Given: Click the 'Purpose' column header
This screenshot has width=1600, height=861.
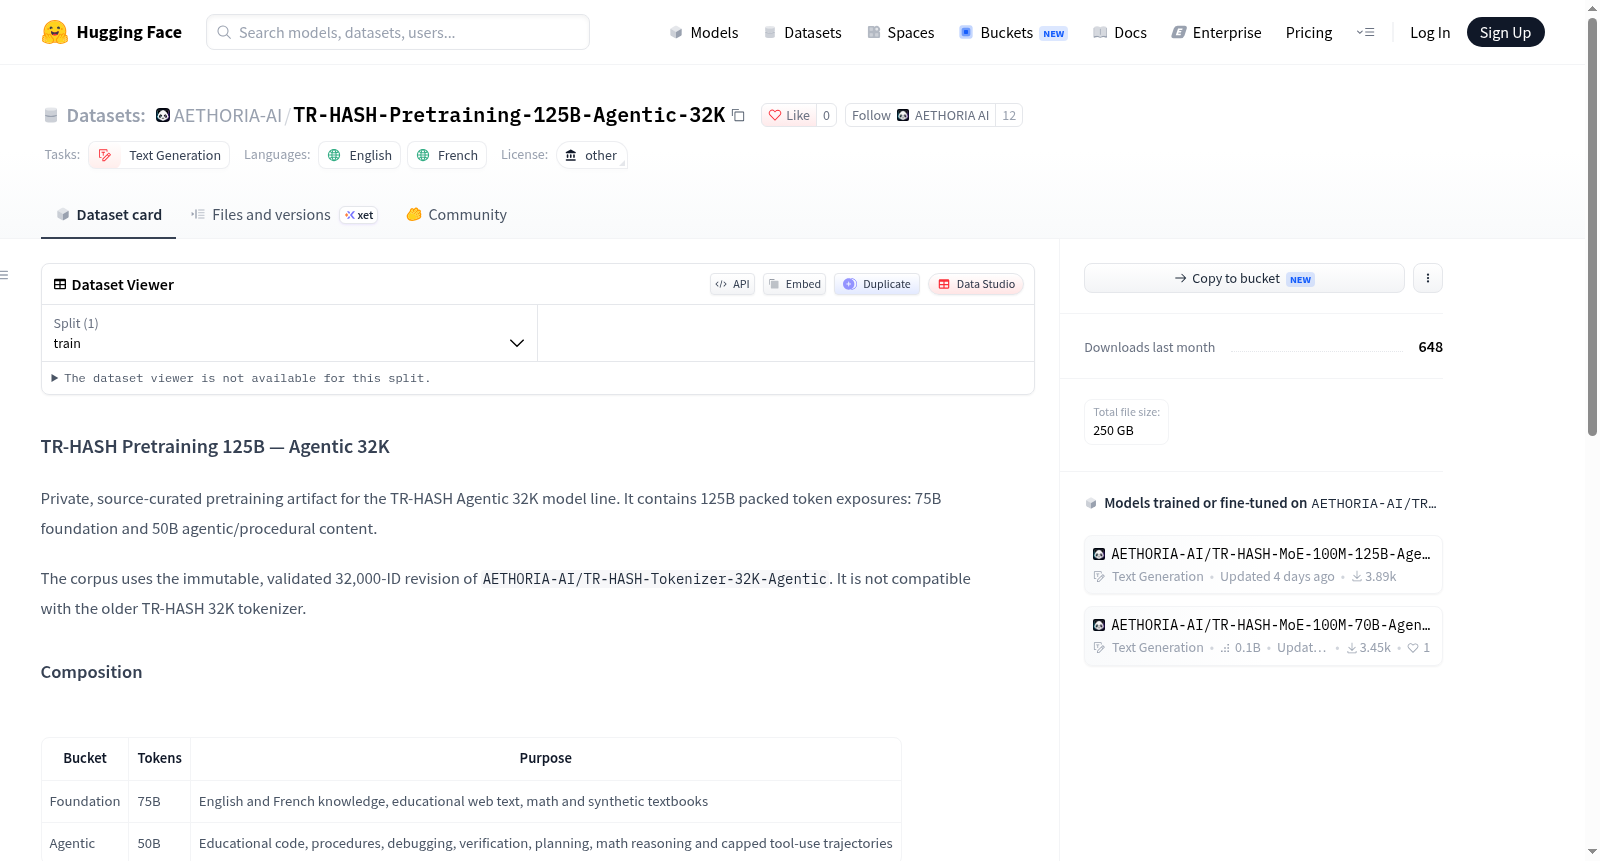Looking at the screenshot, I should pyautogui.click(x=546, y=758).
